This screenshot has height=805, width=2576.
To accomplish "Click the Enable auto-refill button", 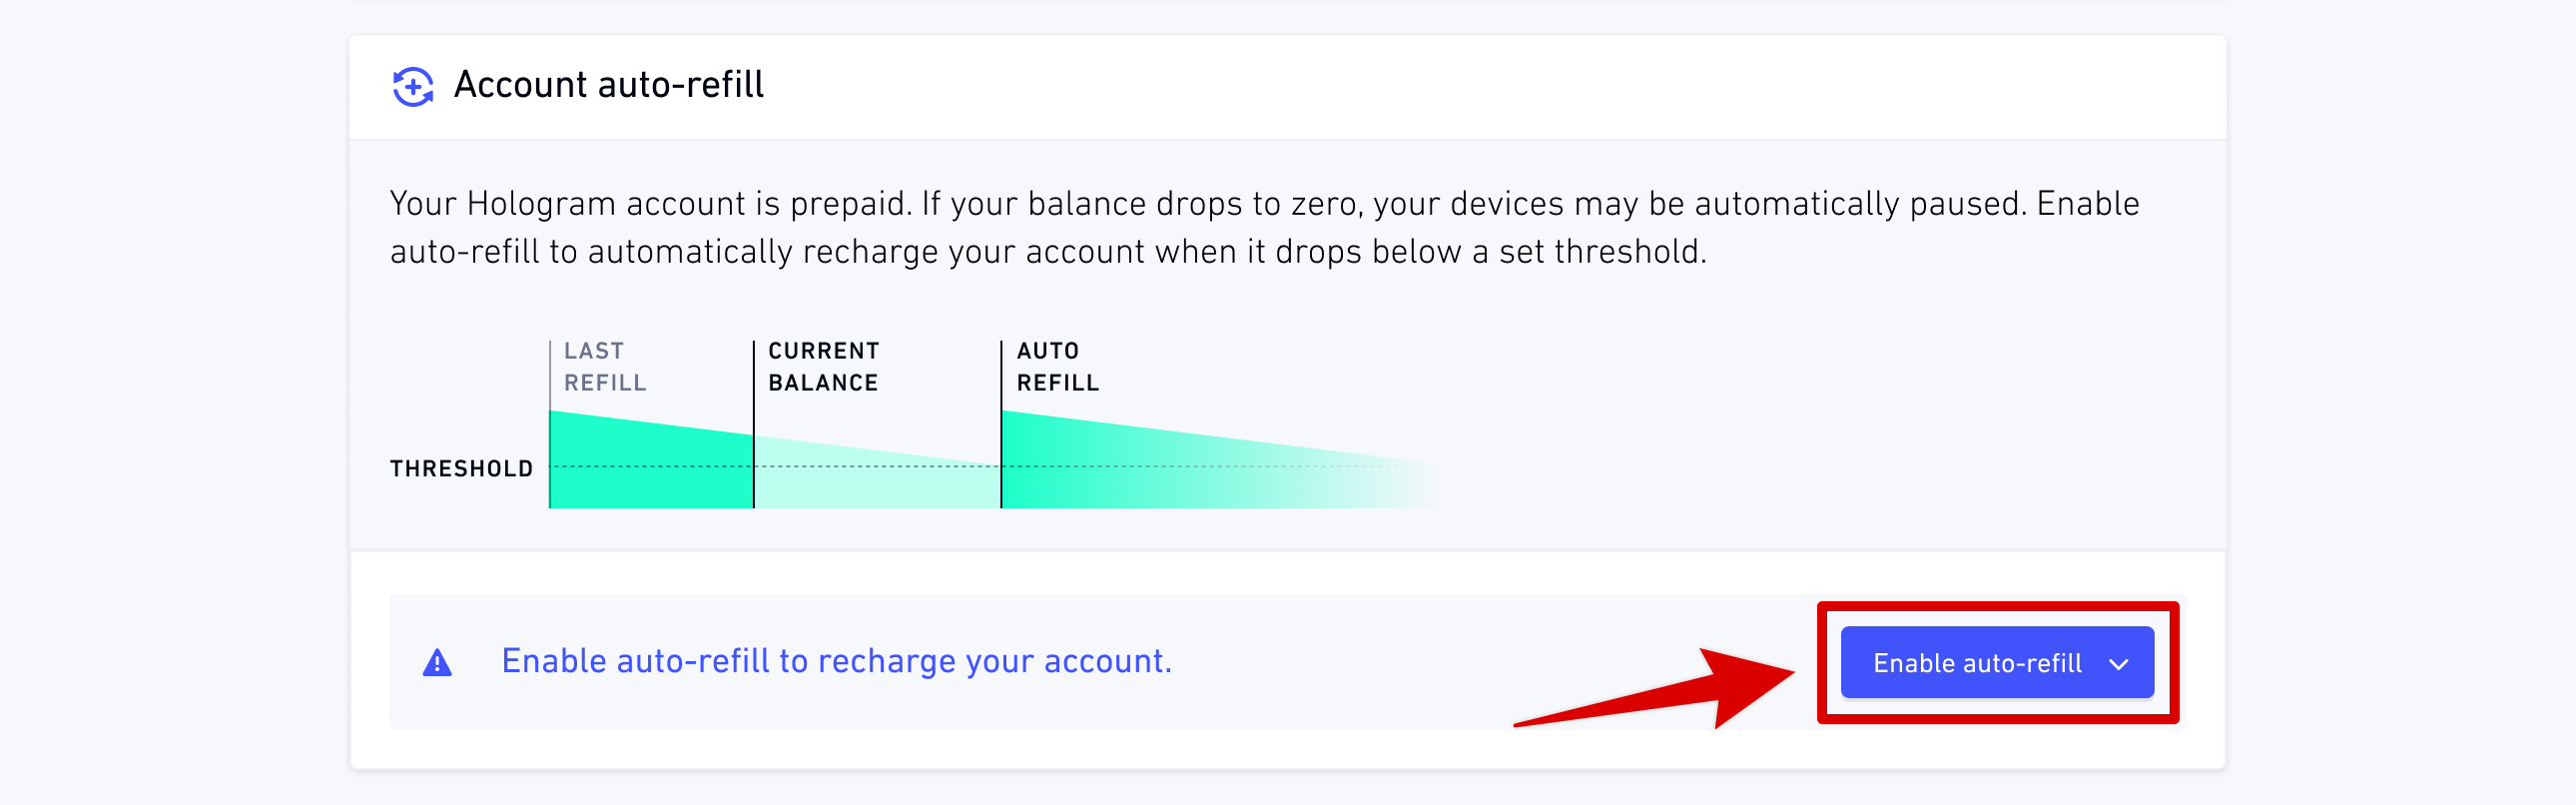I will 1996,662.
